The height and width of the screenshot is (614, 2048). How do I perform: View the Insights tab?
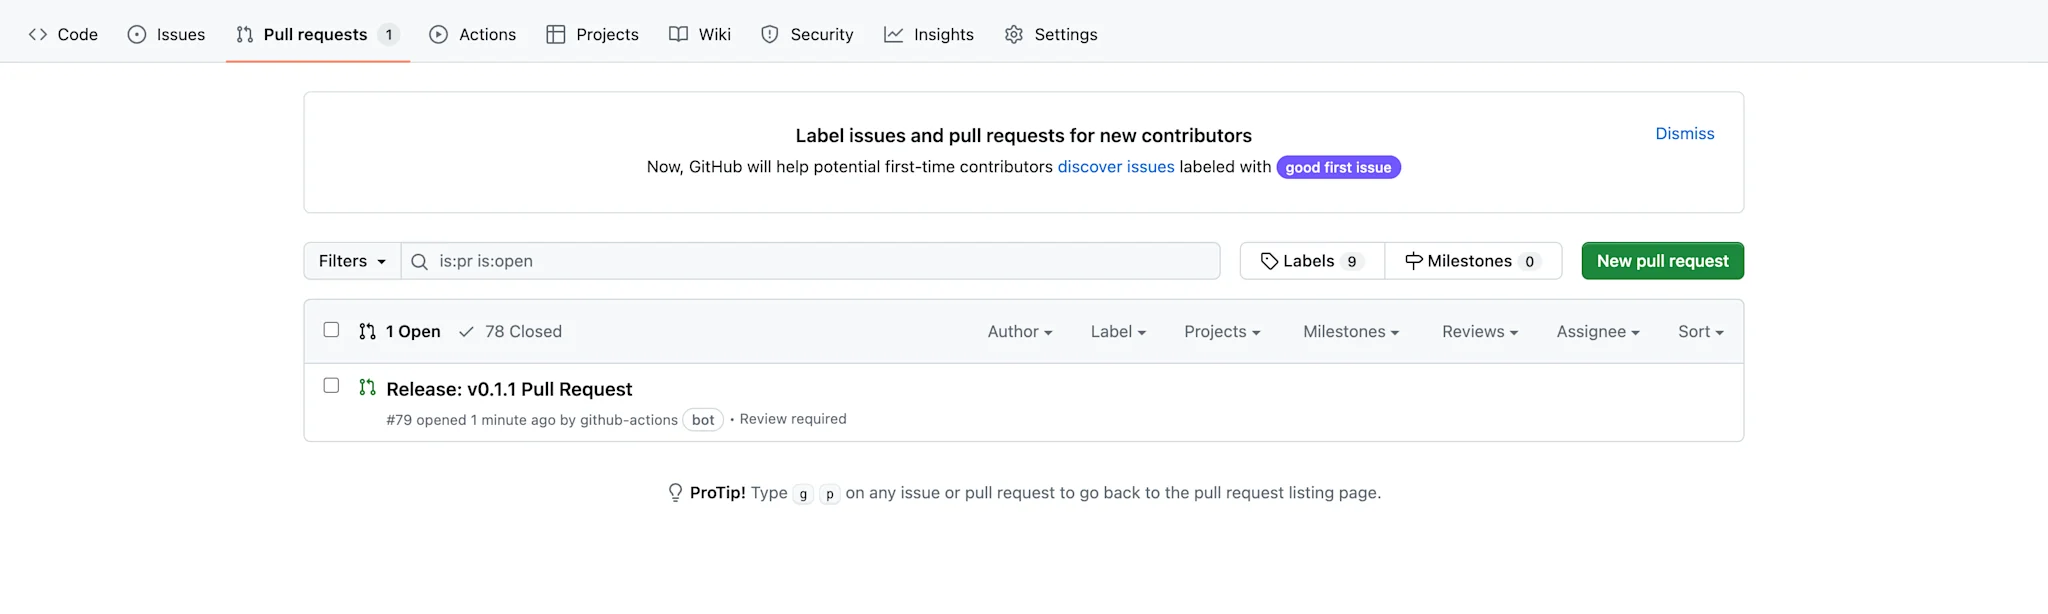click(929, 34)
